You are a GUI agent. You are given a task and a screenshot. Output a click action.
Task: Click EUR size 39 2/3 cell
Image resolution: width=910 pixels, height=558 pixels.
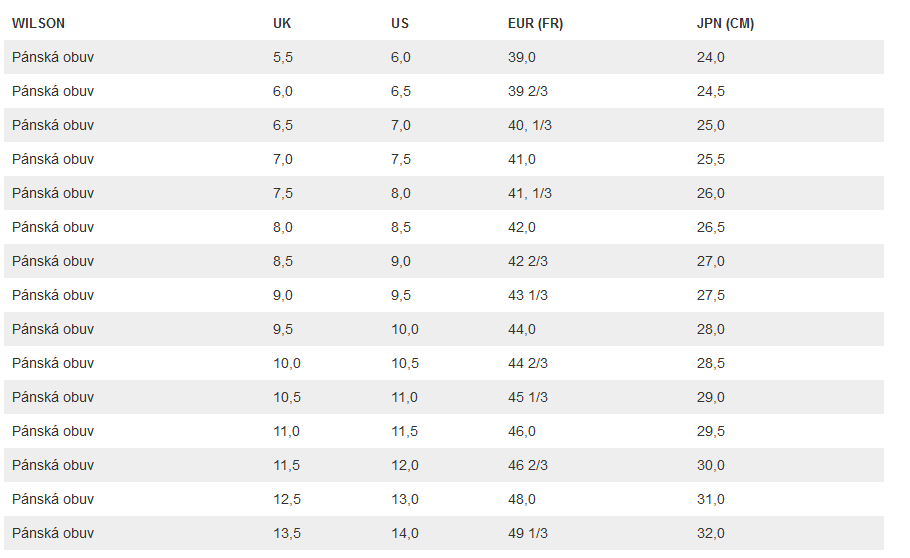(528, 91)
